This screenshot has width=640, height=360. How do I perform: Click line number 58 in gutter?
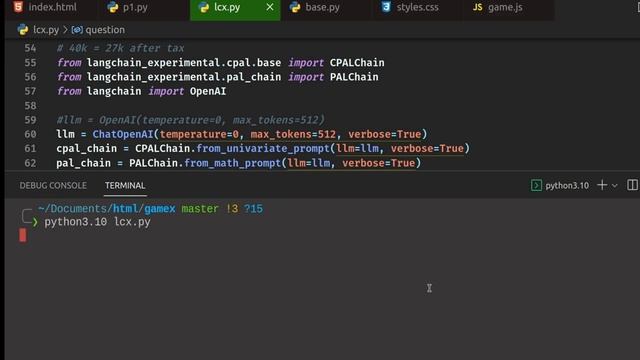pyautogui.click(x=30, y=106)
